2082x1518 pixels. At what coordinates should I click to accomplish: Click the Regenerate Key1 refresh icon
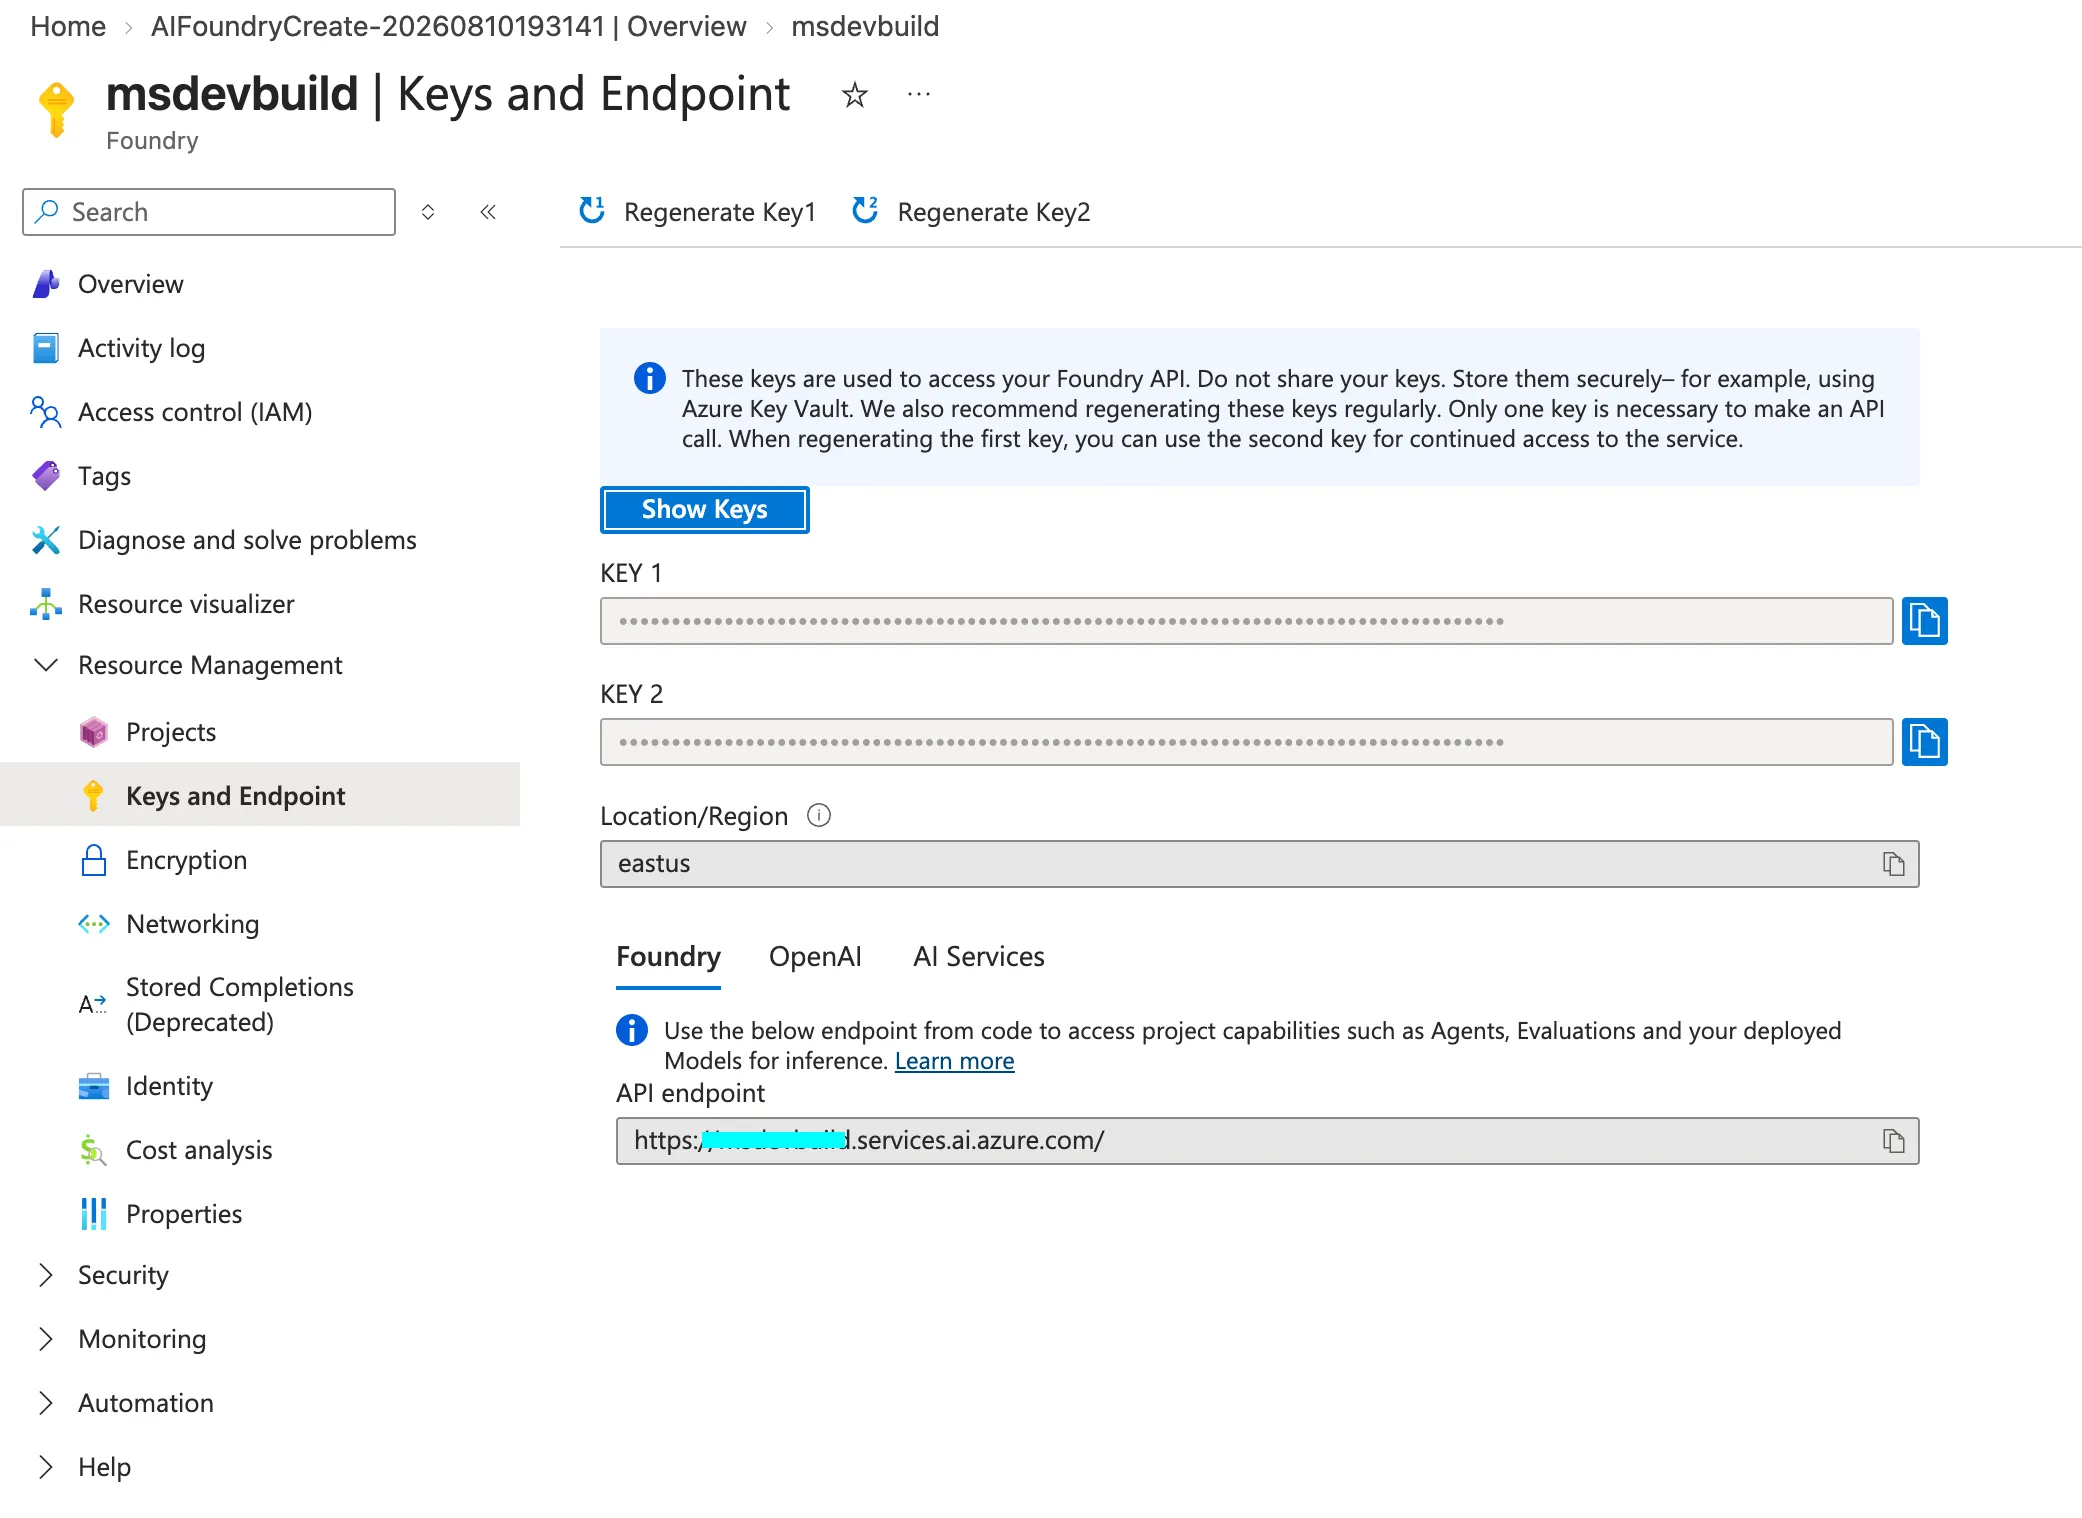[x=592, y=211]
